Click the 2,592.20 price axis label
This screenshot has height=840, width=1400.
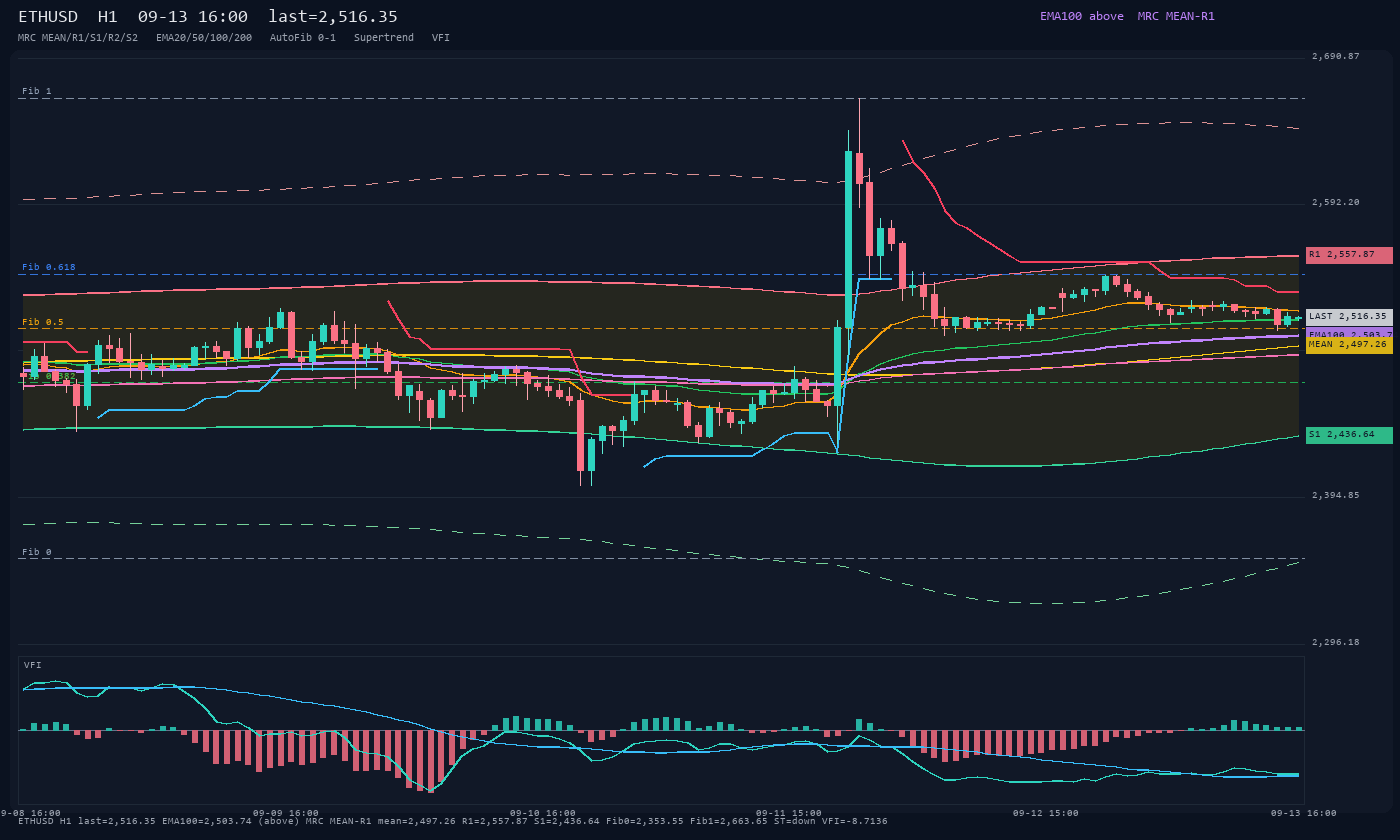click(x=1336, y=202)
